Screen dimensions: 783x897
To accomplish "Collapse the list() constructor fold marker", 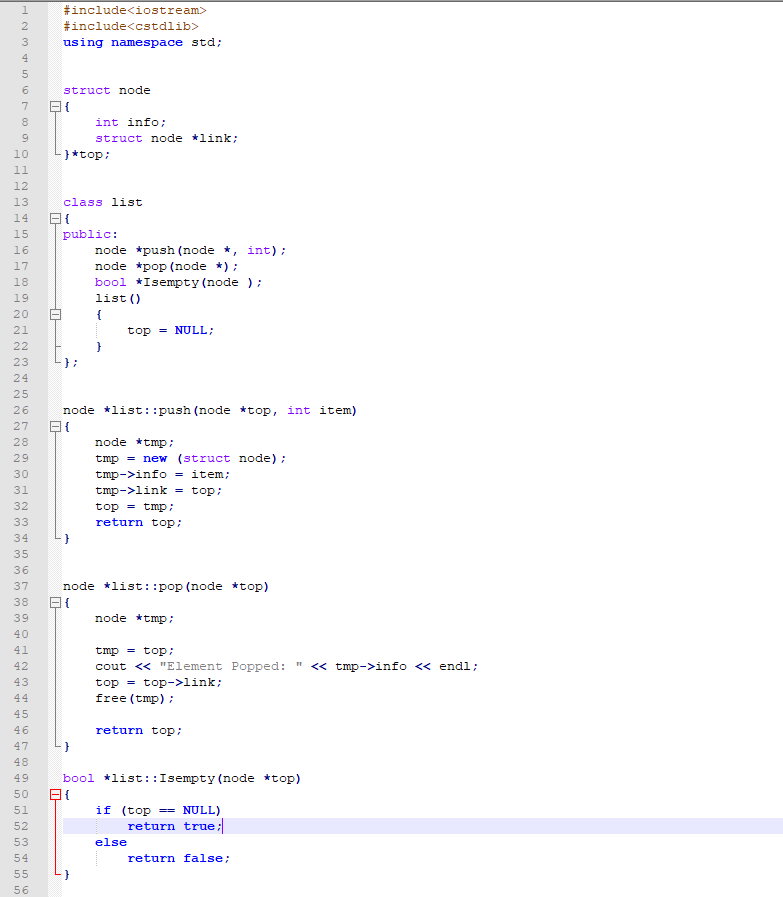I will pos(55,314).
